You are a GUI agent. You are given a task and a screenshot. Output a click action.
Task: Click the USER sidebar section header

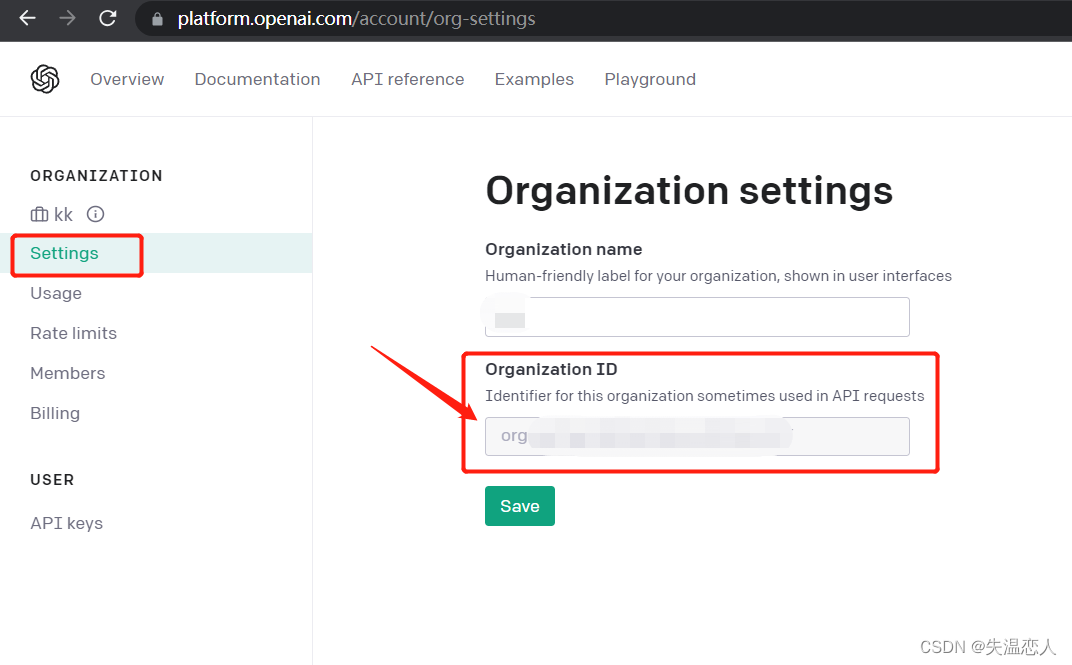52,480
